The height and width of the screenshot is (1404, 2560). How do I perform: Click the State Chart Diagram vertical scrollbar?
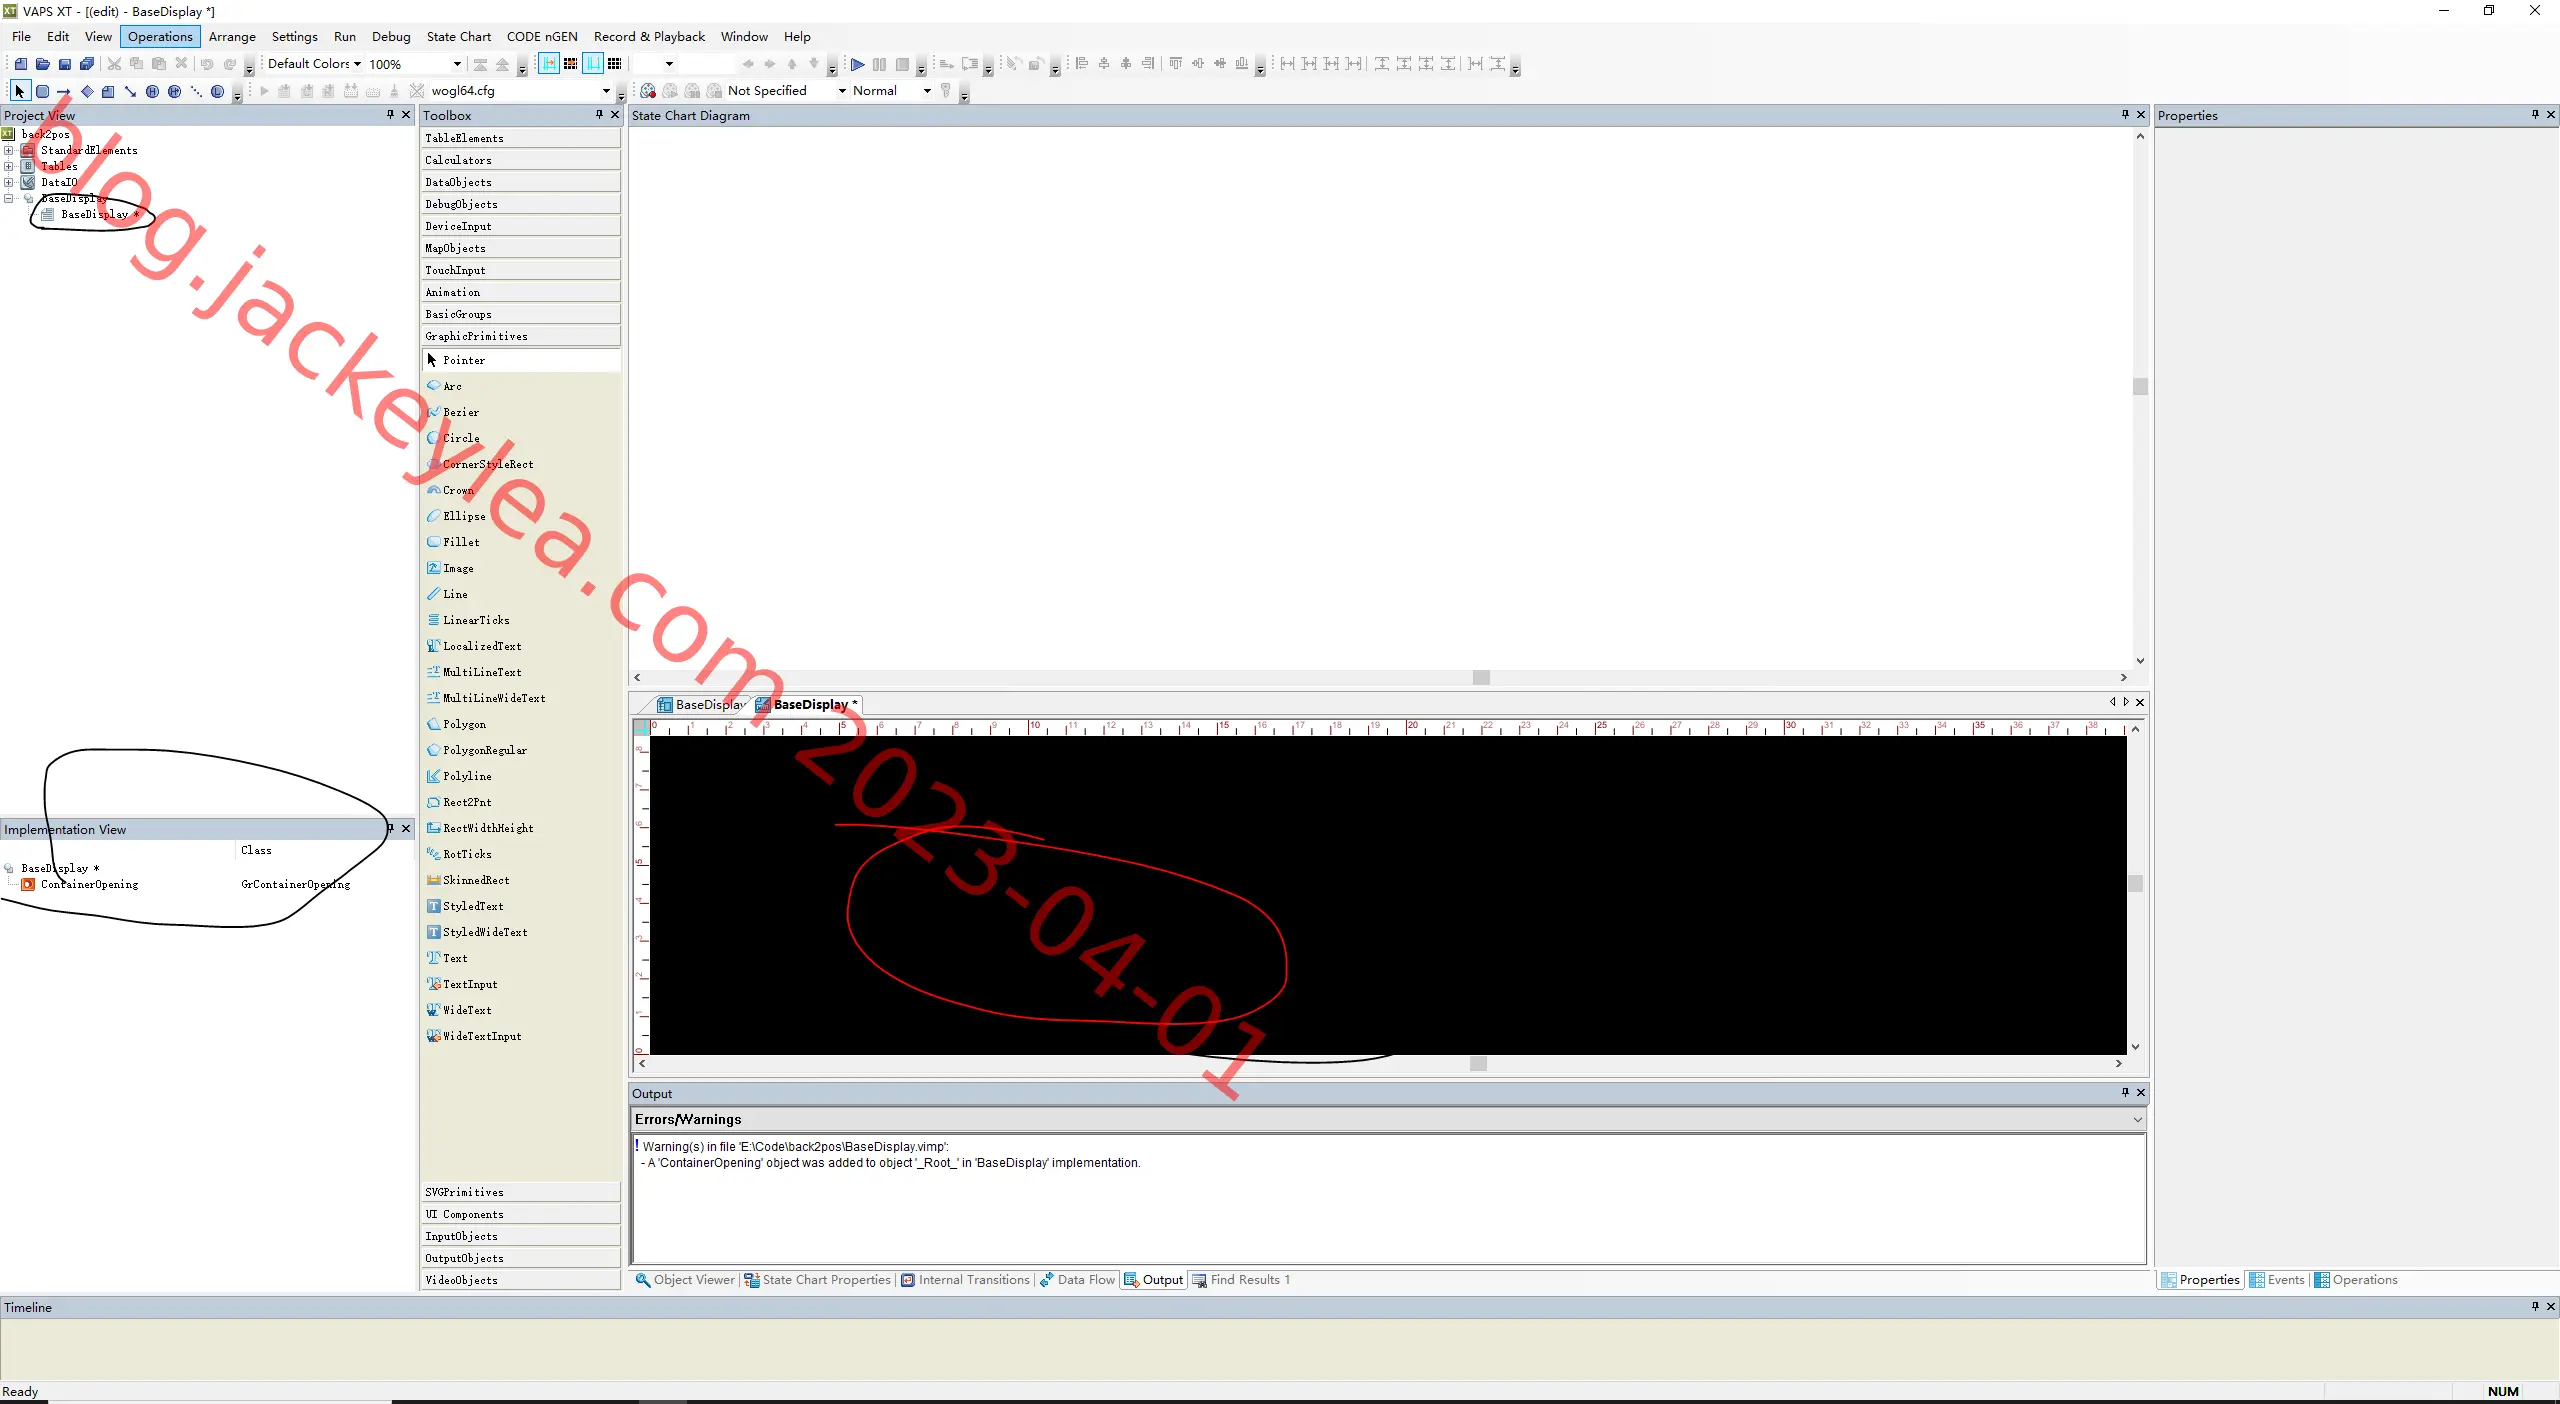2140,397
